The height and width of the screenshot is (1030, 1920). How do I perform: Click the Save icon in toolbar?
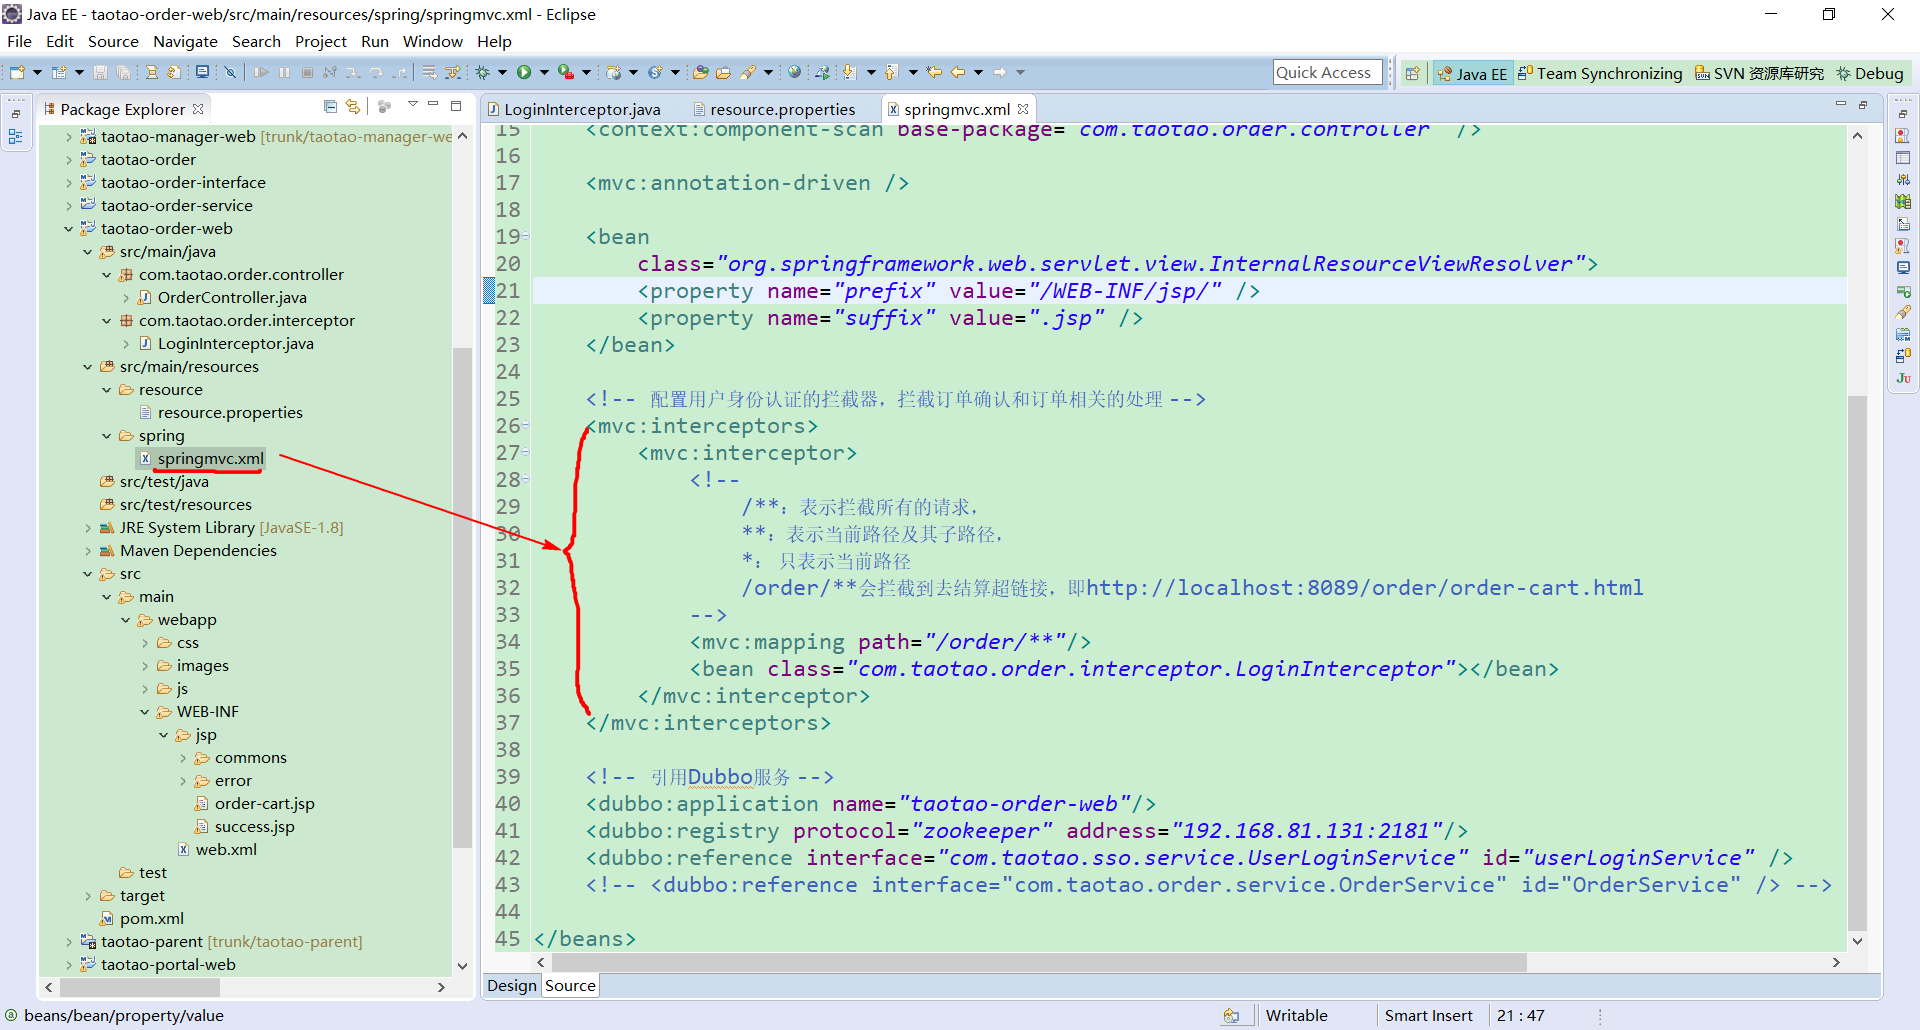(100, 72)
